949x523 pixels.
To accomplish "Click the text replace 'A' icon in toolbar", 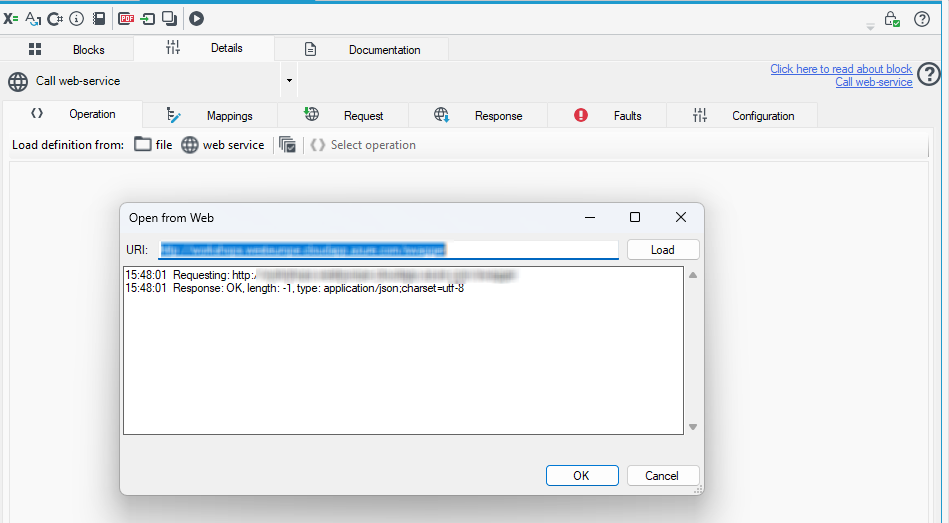I will (x=33, y=19).
